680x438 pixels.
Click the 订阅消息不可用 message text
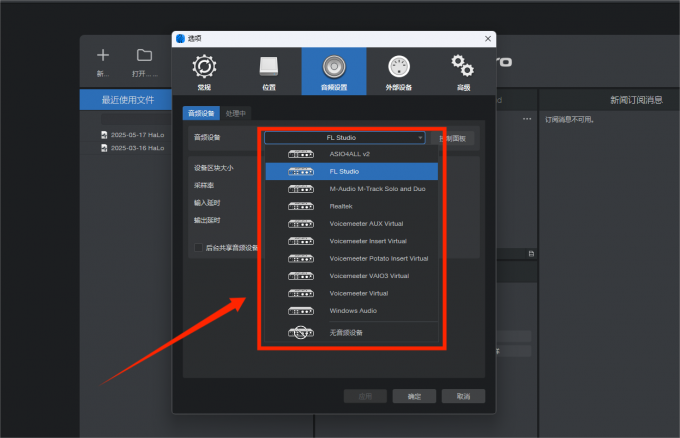[569, 120]
